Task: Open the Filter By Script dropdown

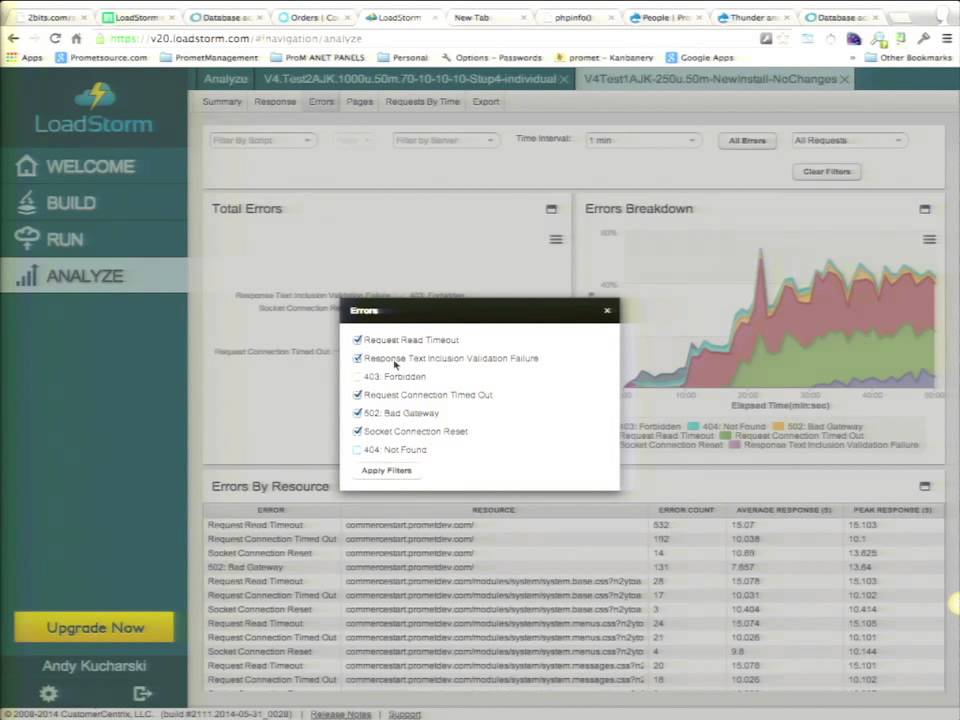Action: 262,140
